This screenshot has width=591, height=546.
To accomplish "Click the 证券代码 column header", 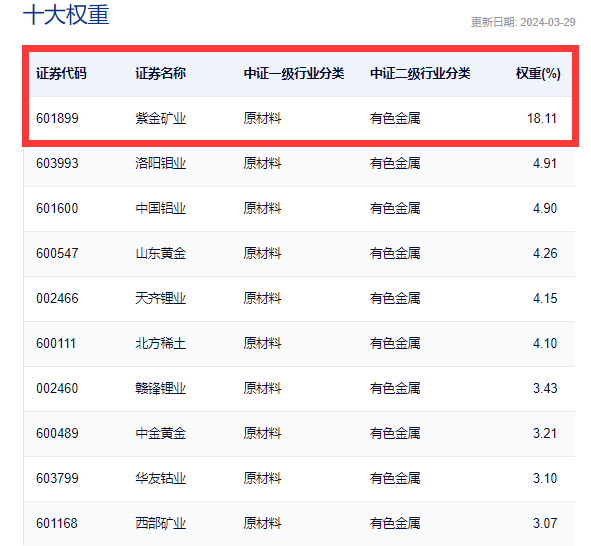I will (61, 73).
